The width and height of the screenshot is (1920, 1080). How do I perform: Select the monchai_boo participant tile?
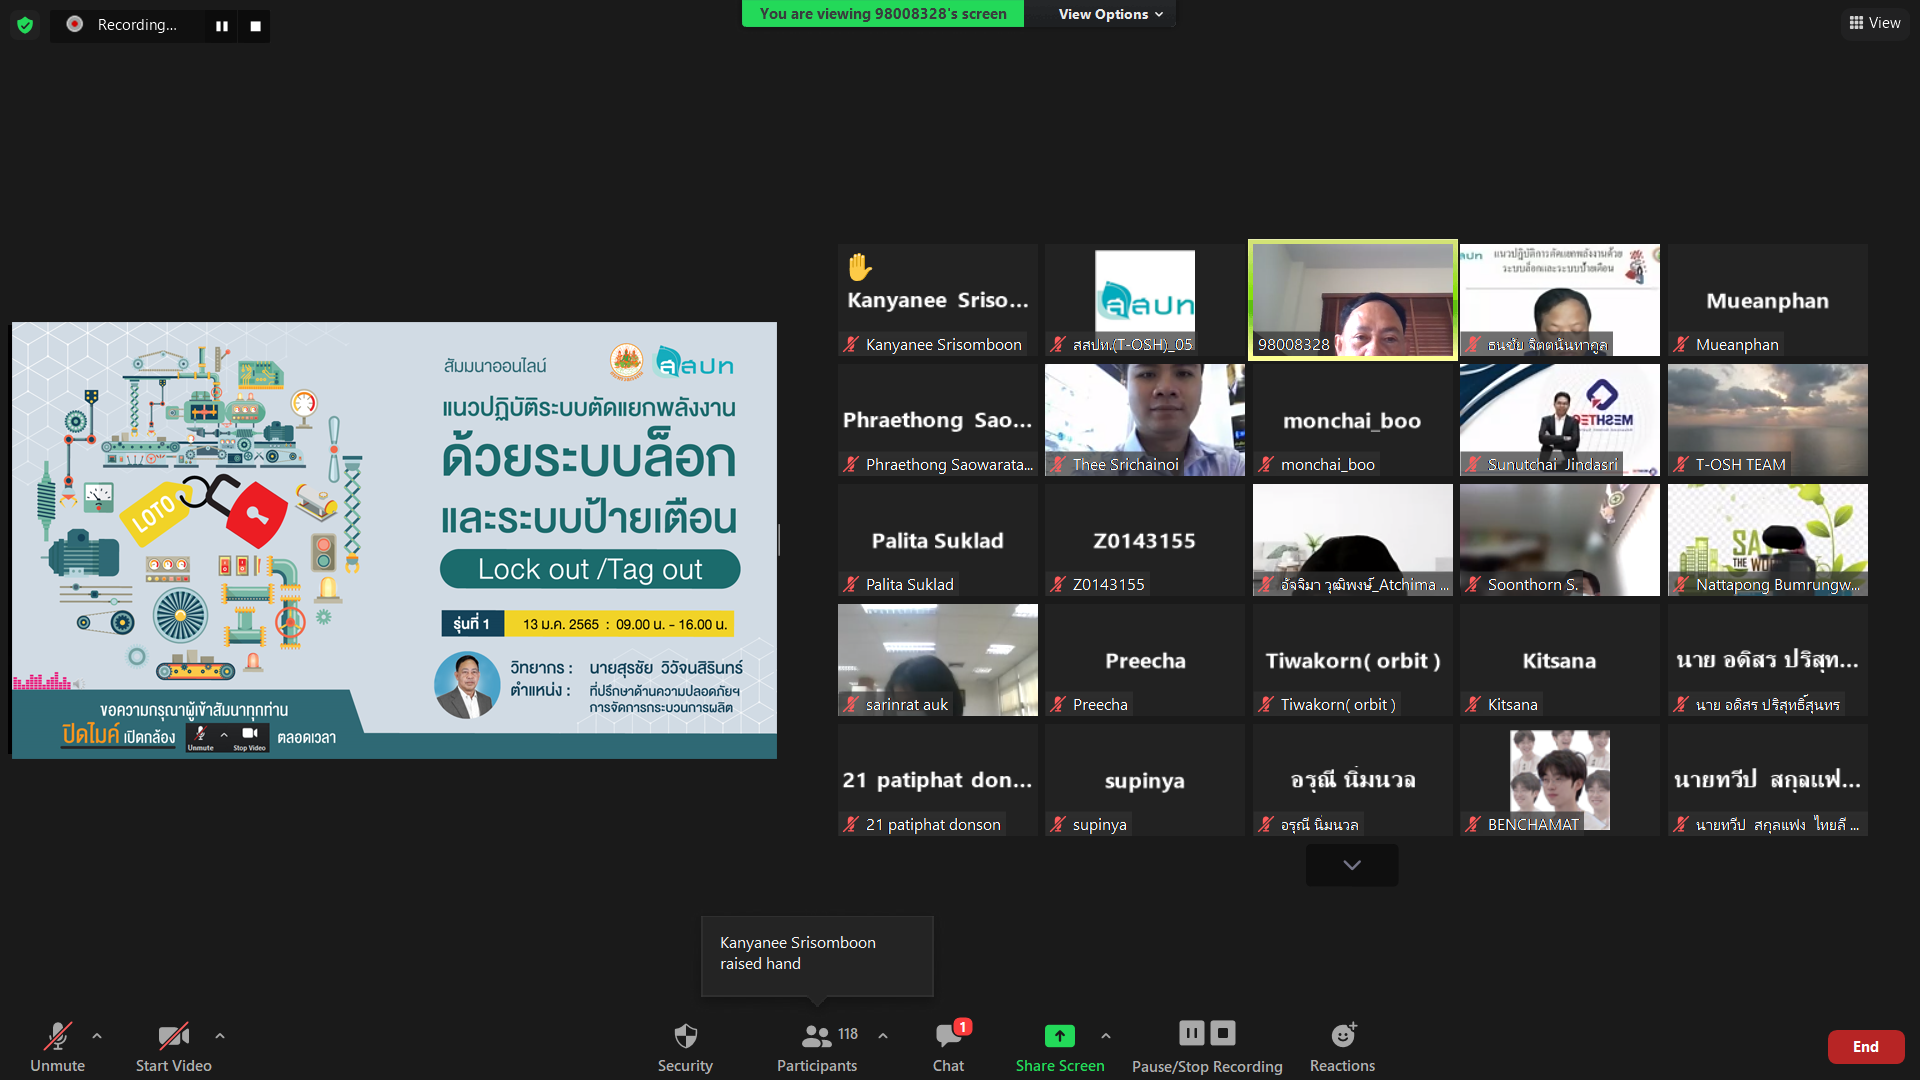click(x=1353, y=420)
